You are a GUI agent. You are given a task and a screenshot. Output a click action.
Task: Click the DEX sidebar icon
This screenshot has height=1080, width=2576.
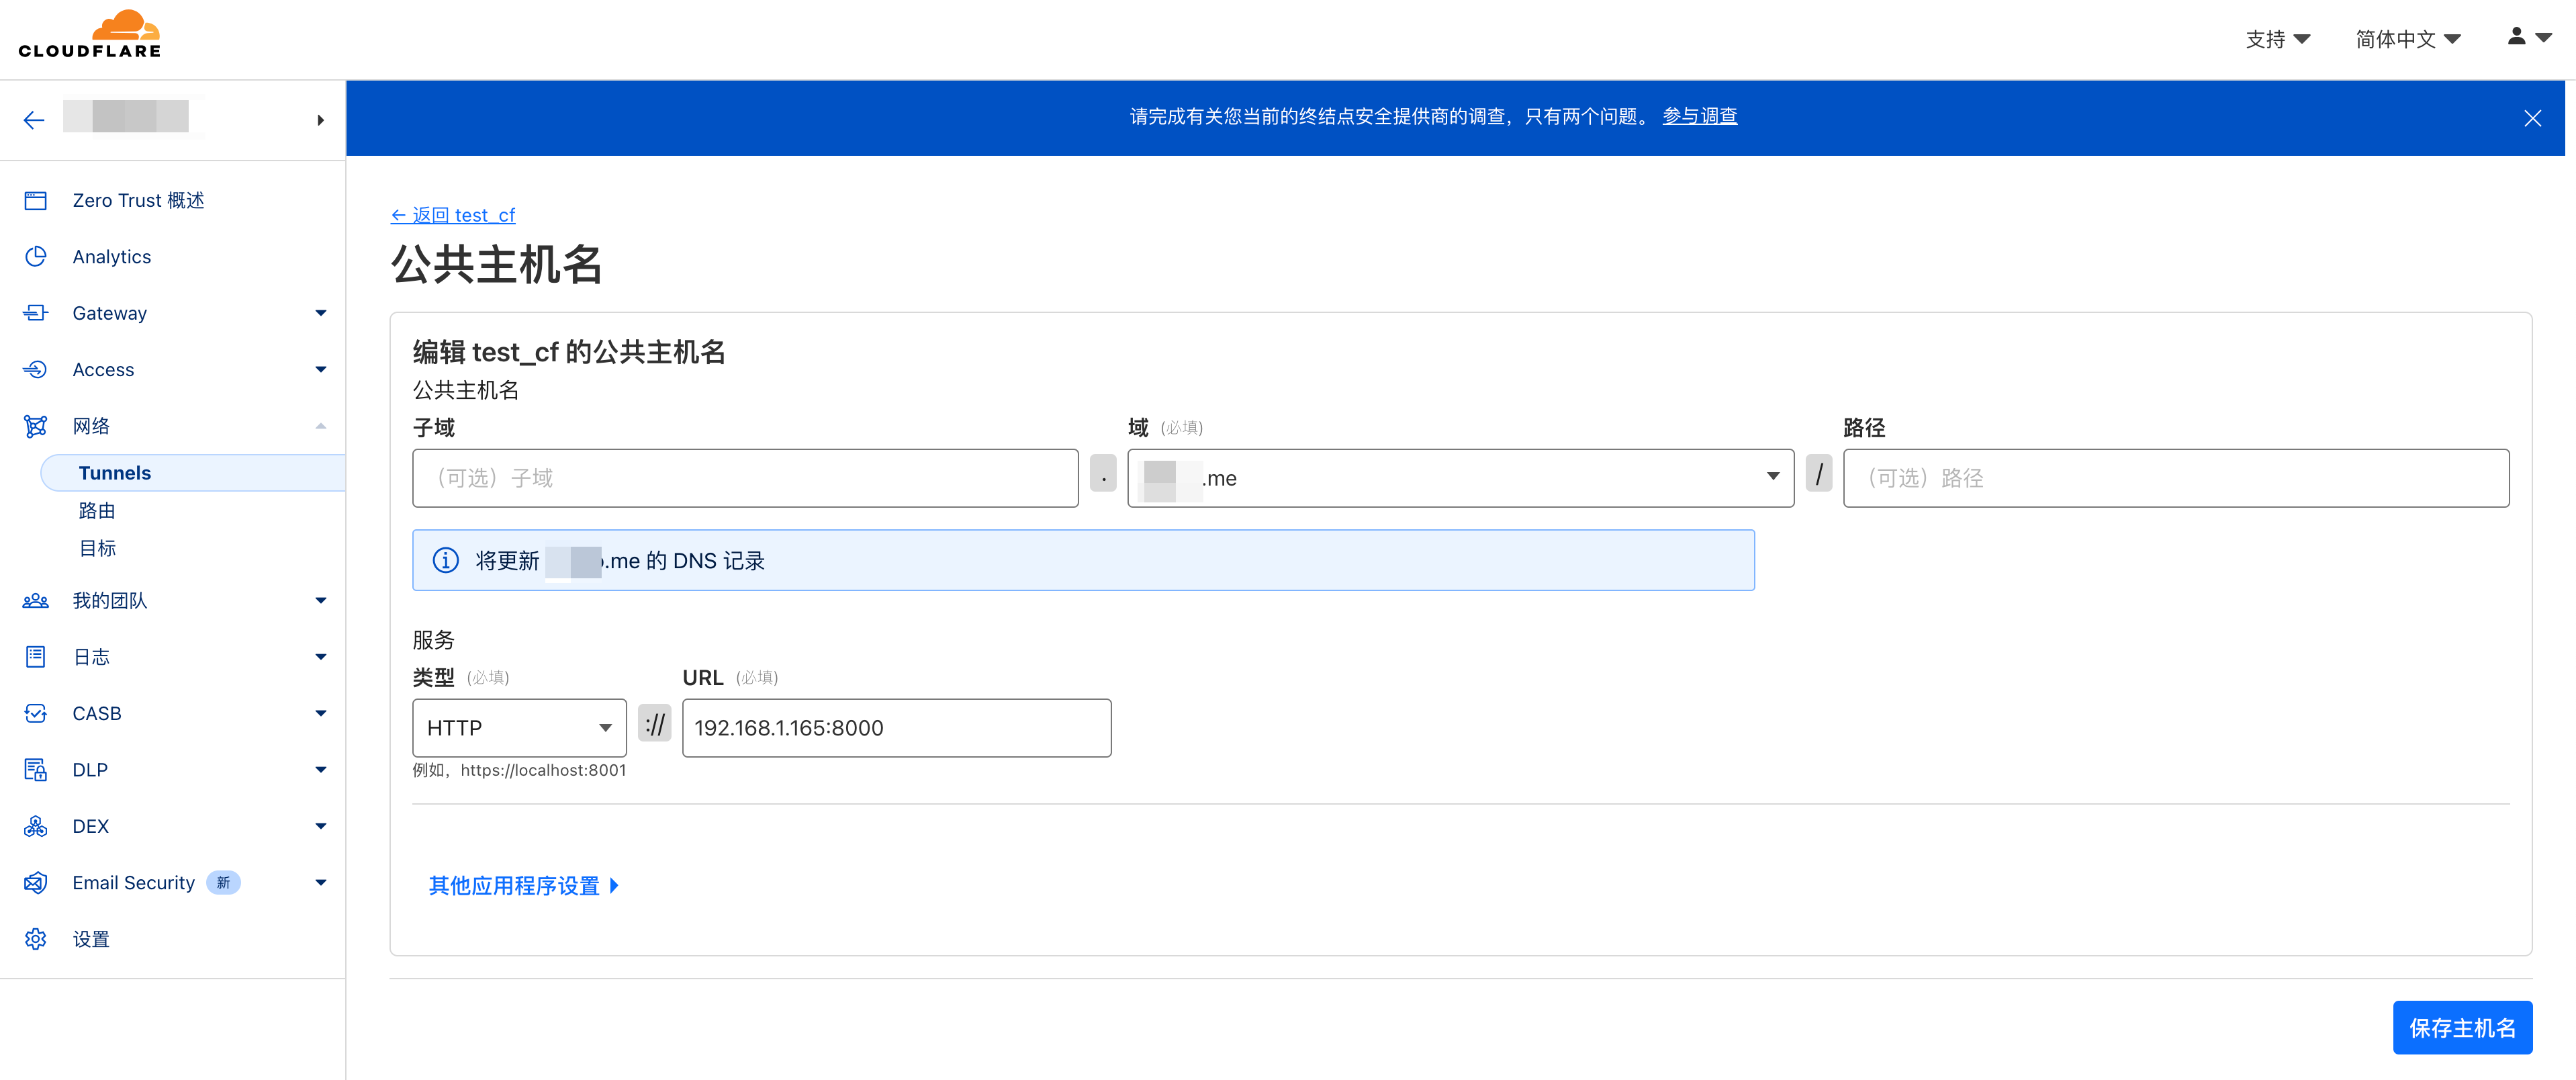pyautogui.click(x=36, y=827)
